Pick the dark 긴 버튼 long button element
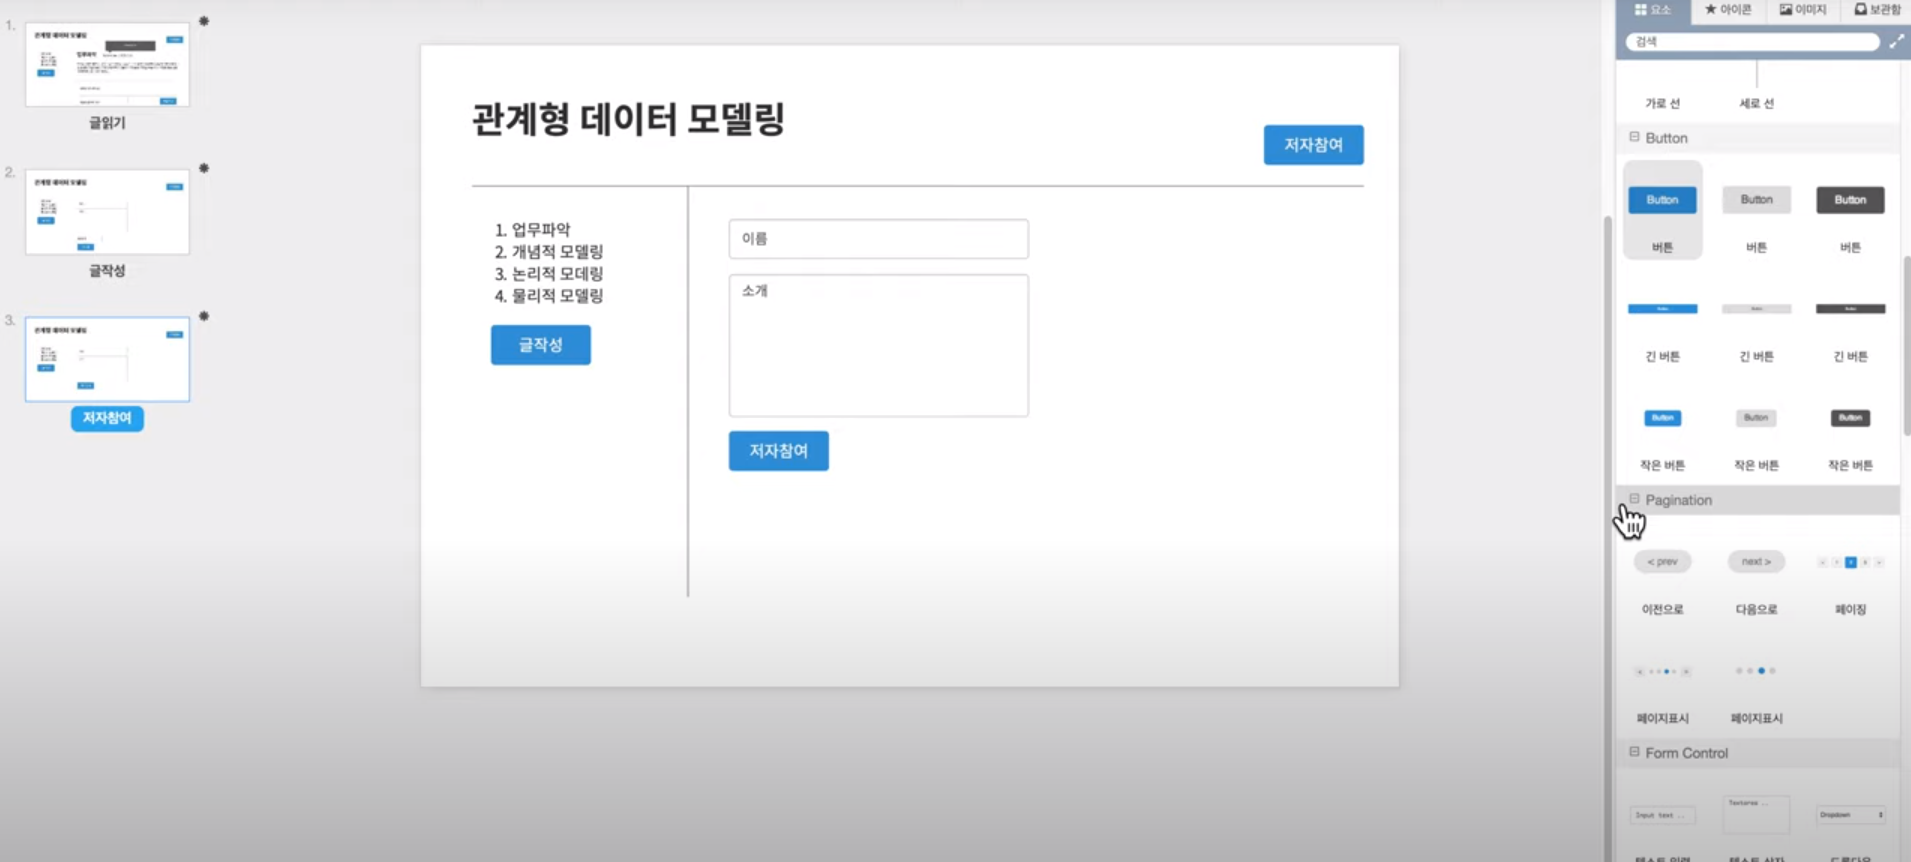The width and height of the screenshot is (1911, 862). click(1850, 309)
